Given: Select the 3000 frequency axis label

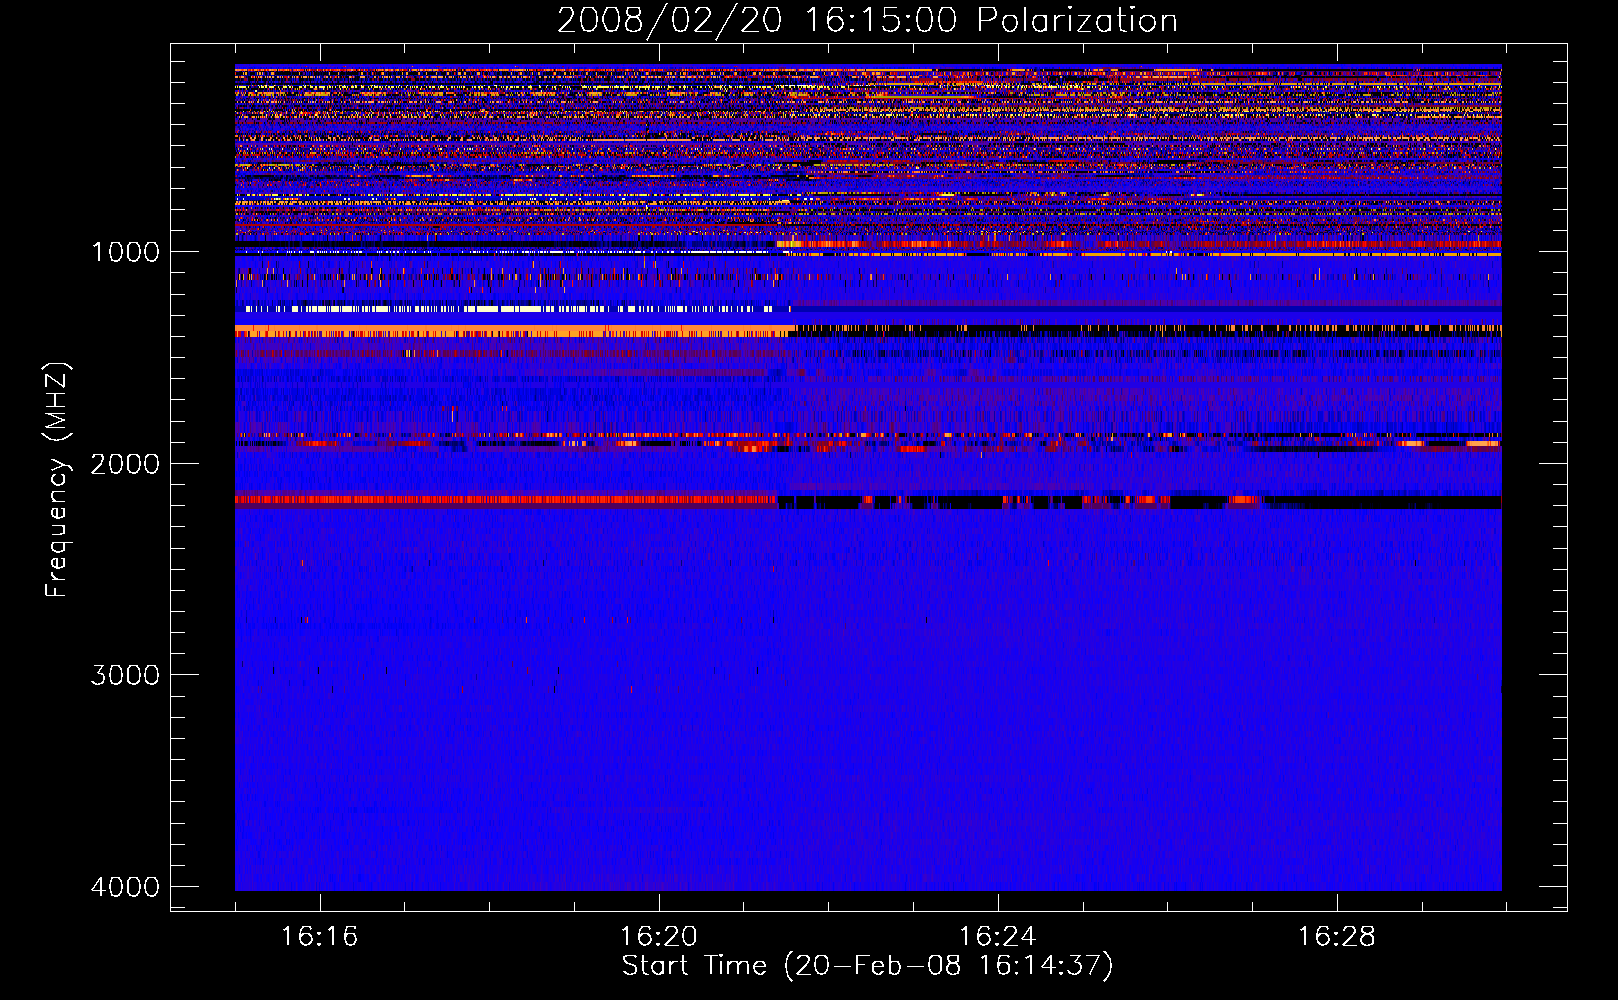Looking at the screenshot, I should tap(125, 675).
